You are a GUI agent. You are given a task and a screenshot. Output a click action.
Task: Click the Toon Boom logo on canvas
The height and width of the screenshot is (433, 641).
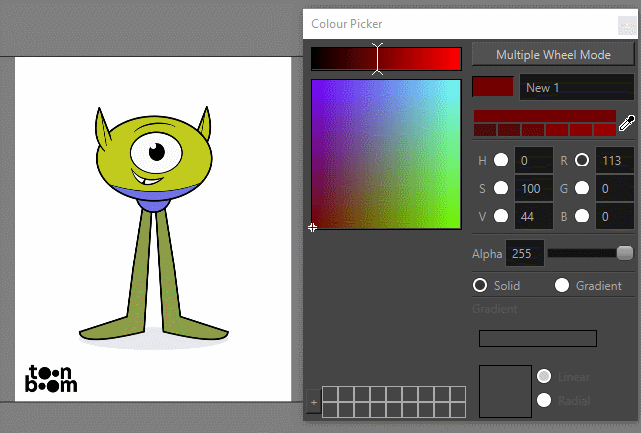[x=52, y=377]
